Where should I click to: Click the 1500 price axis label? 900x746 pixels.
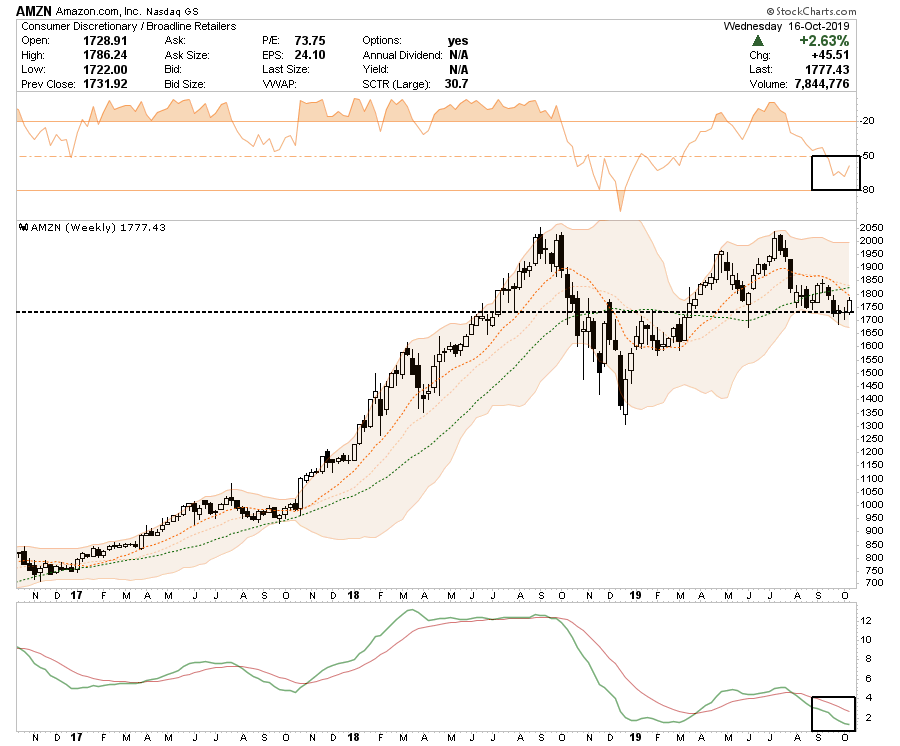coord(871,373)
